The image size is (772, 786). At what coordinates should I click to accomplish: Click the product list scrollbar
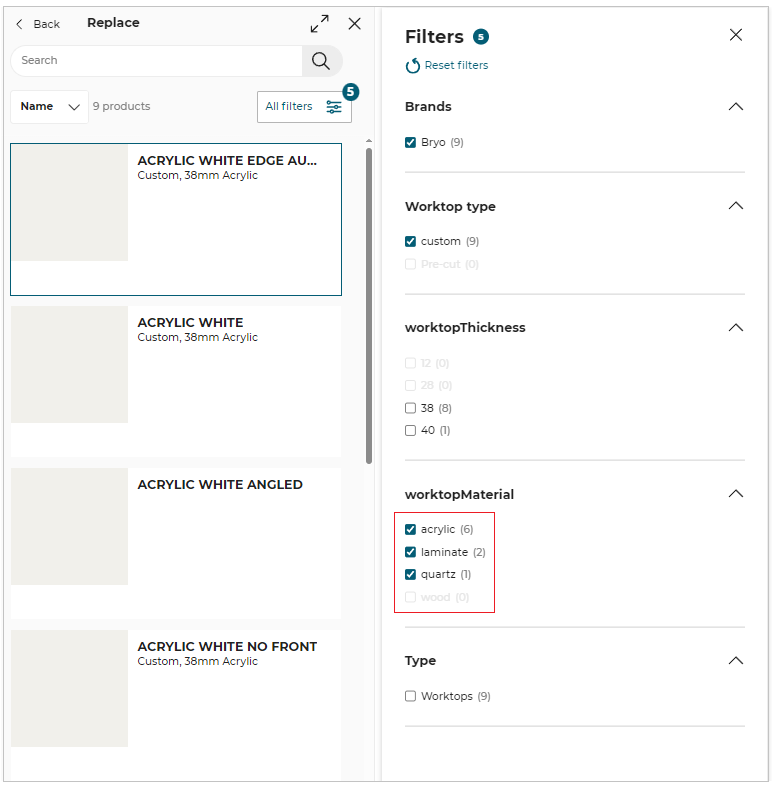[369, 300]
